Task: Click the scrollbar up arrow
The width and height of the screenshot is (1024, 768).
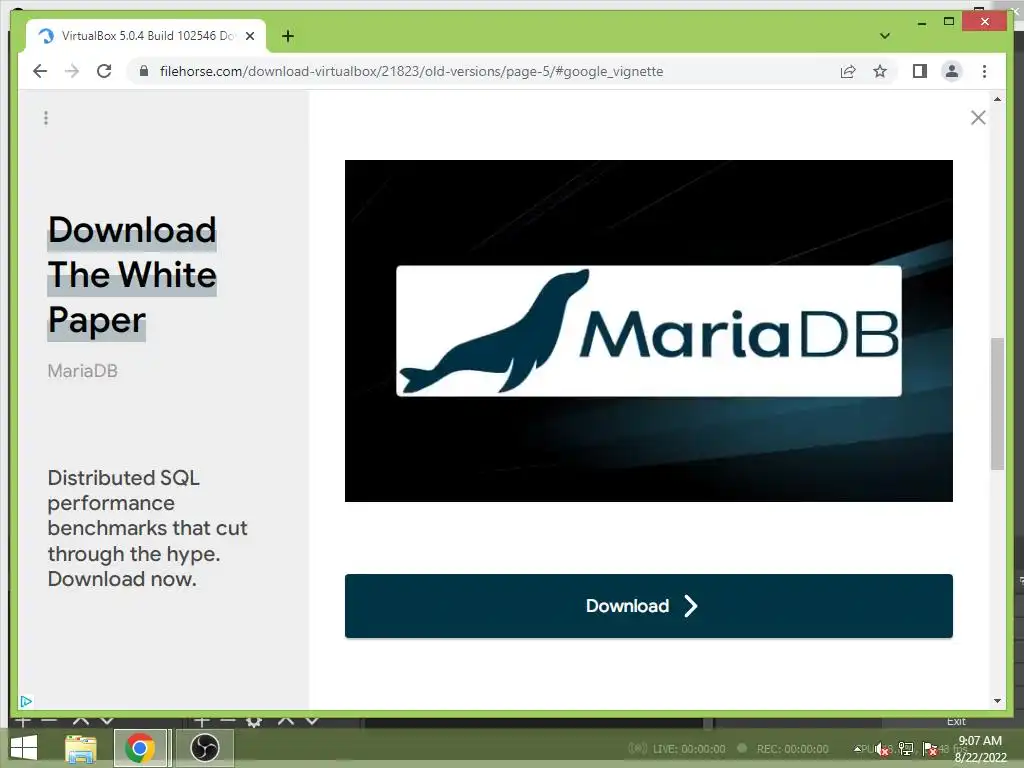Action: point(997,99)
